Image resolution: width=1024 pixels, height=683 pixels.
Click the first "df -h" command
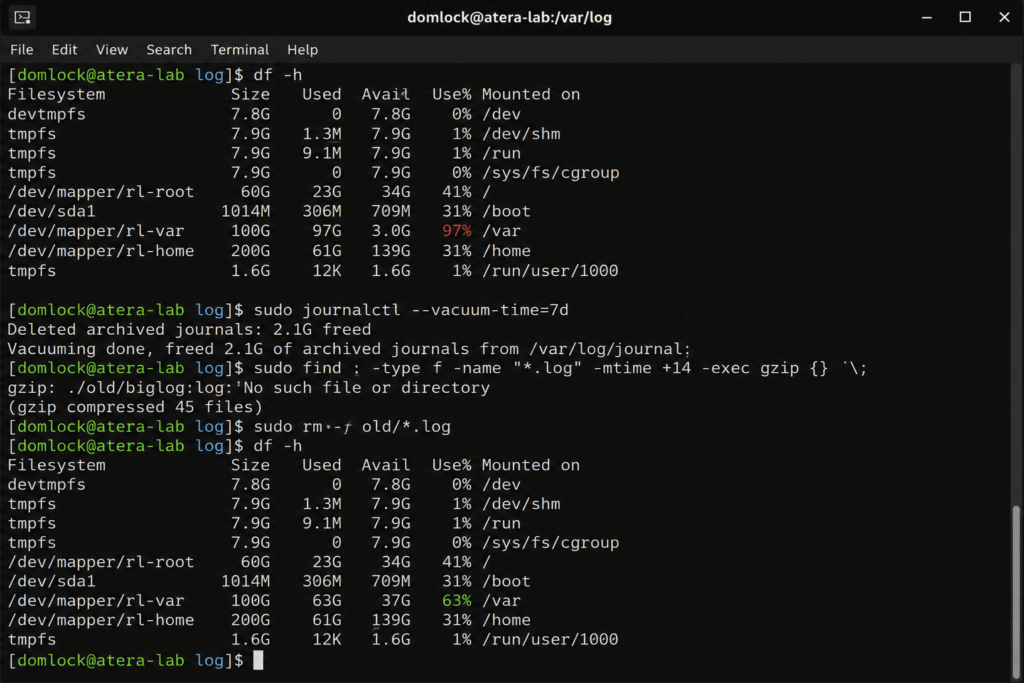pyautogui.click(x=278, y=75)
